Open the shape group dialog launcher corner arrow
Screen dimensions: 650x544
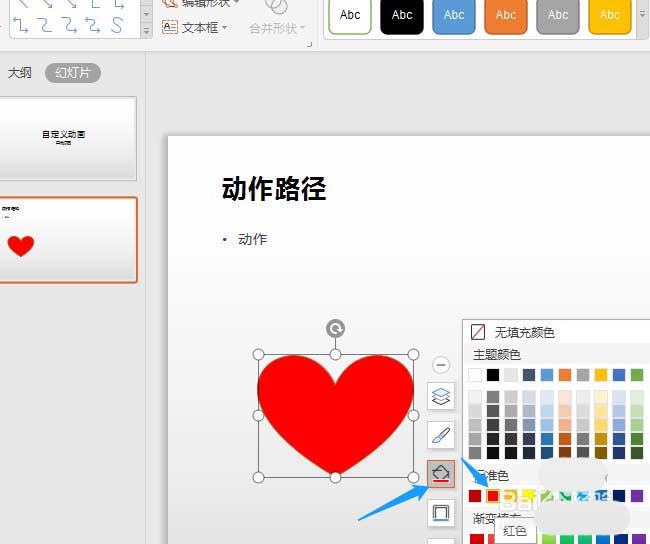click(x=309, y=44)
